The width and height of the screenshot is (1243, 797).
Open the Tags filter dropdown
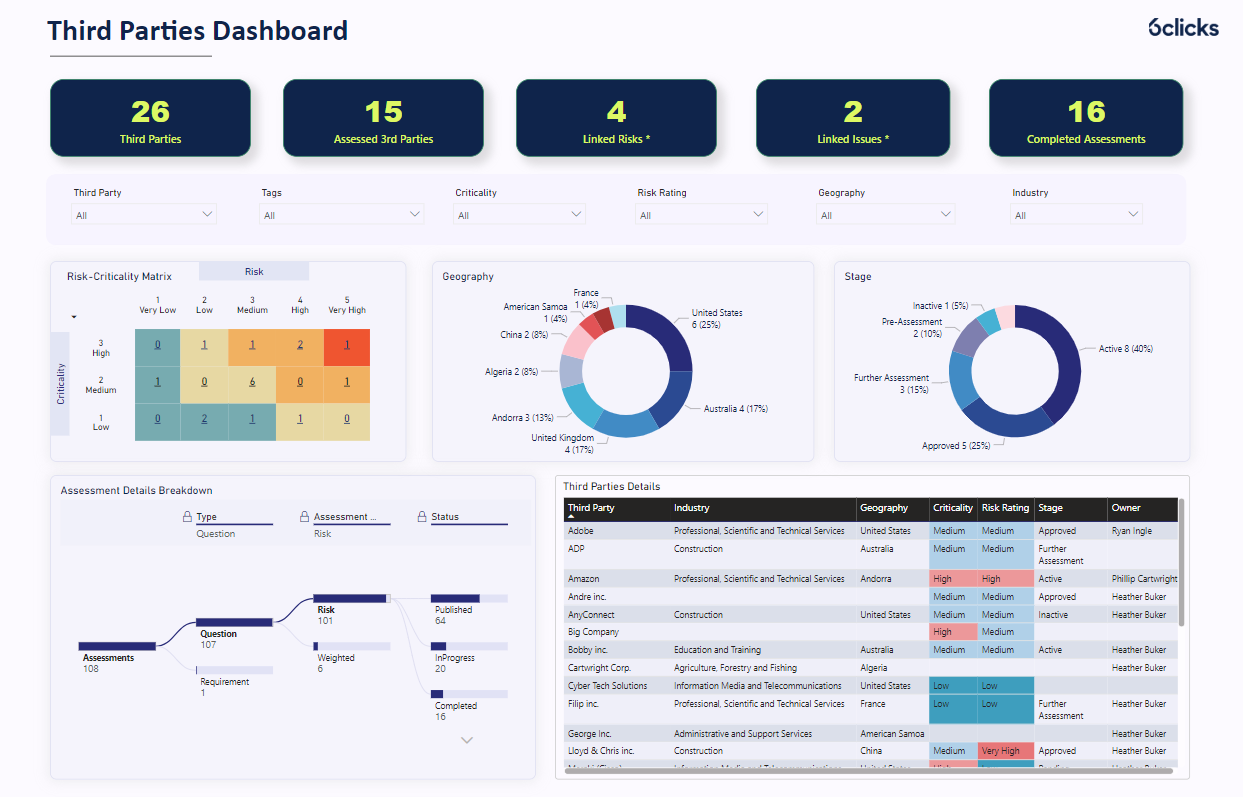342,213
